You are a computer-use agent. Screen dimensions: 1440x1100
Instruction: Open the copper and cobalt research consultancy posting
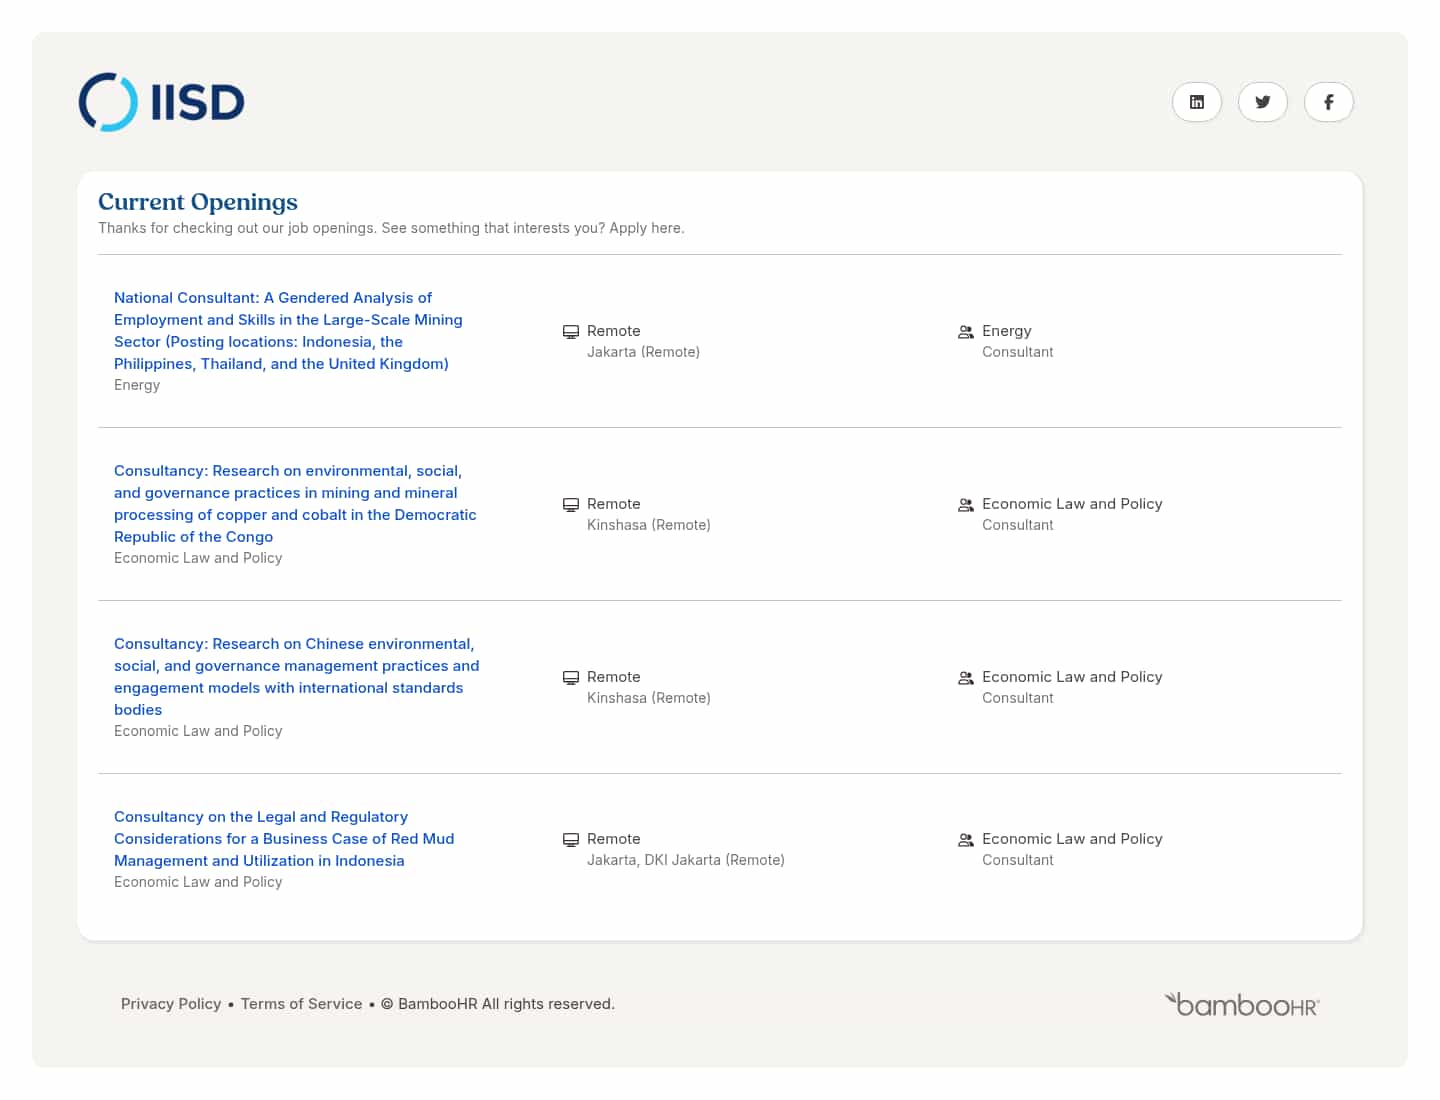pyautogui.click(x=295, y=504)
